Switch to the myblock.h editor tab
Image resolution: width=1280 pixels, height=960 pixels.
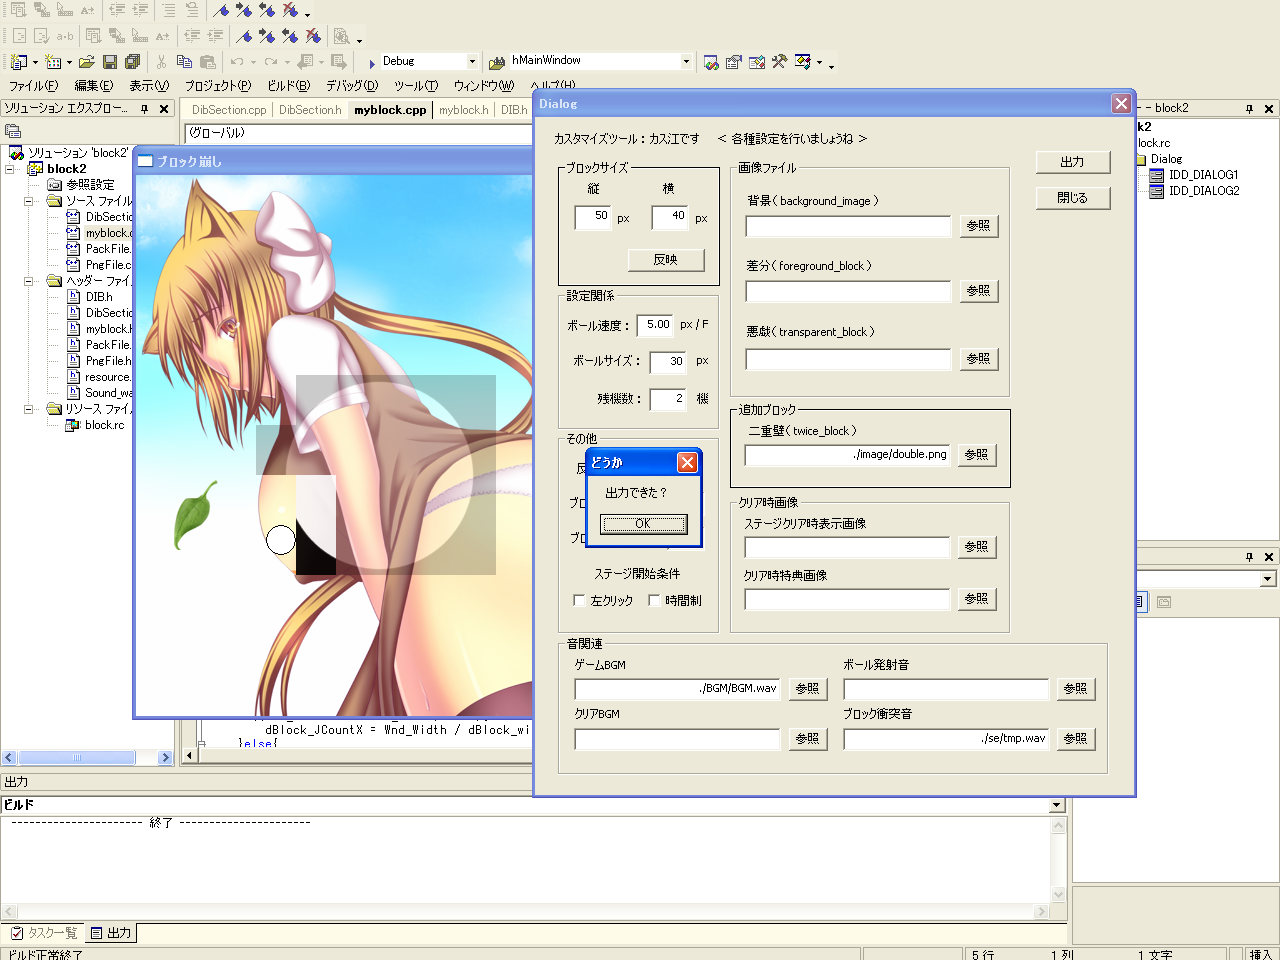point(463,110)
